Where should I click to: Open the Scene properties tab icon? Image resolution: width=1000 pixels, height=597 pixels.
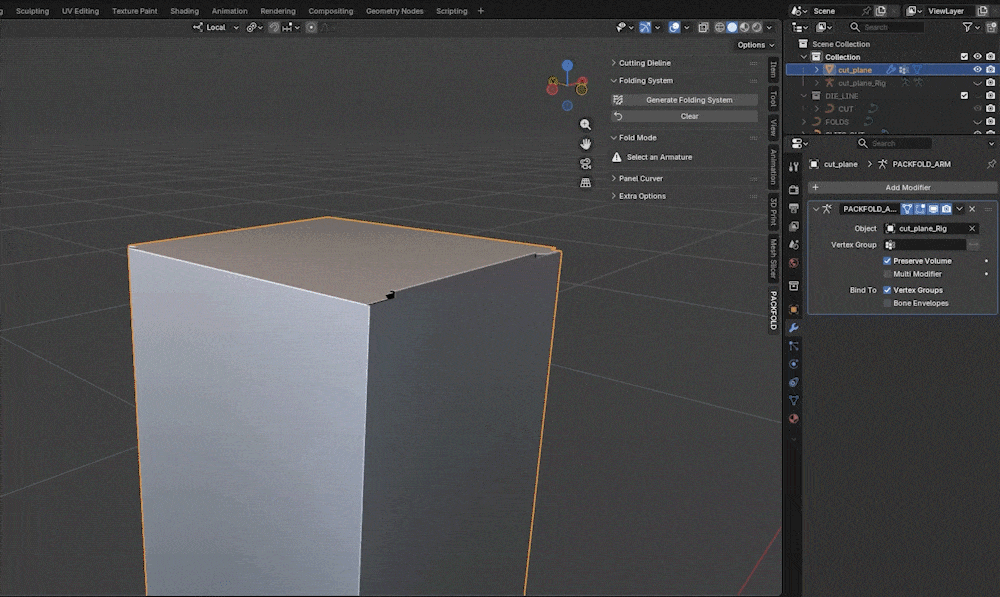[x=793, y=244]
